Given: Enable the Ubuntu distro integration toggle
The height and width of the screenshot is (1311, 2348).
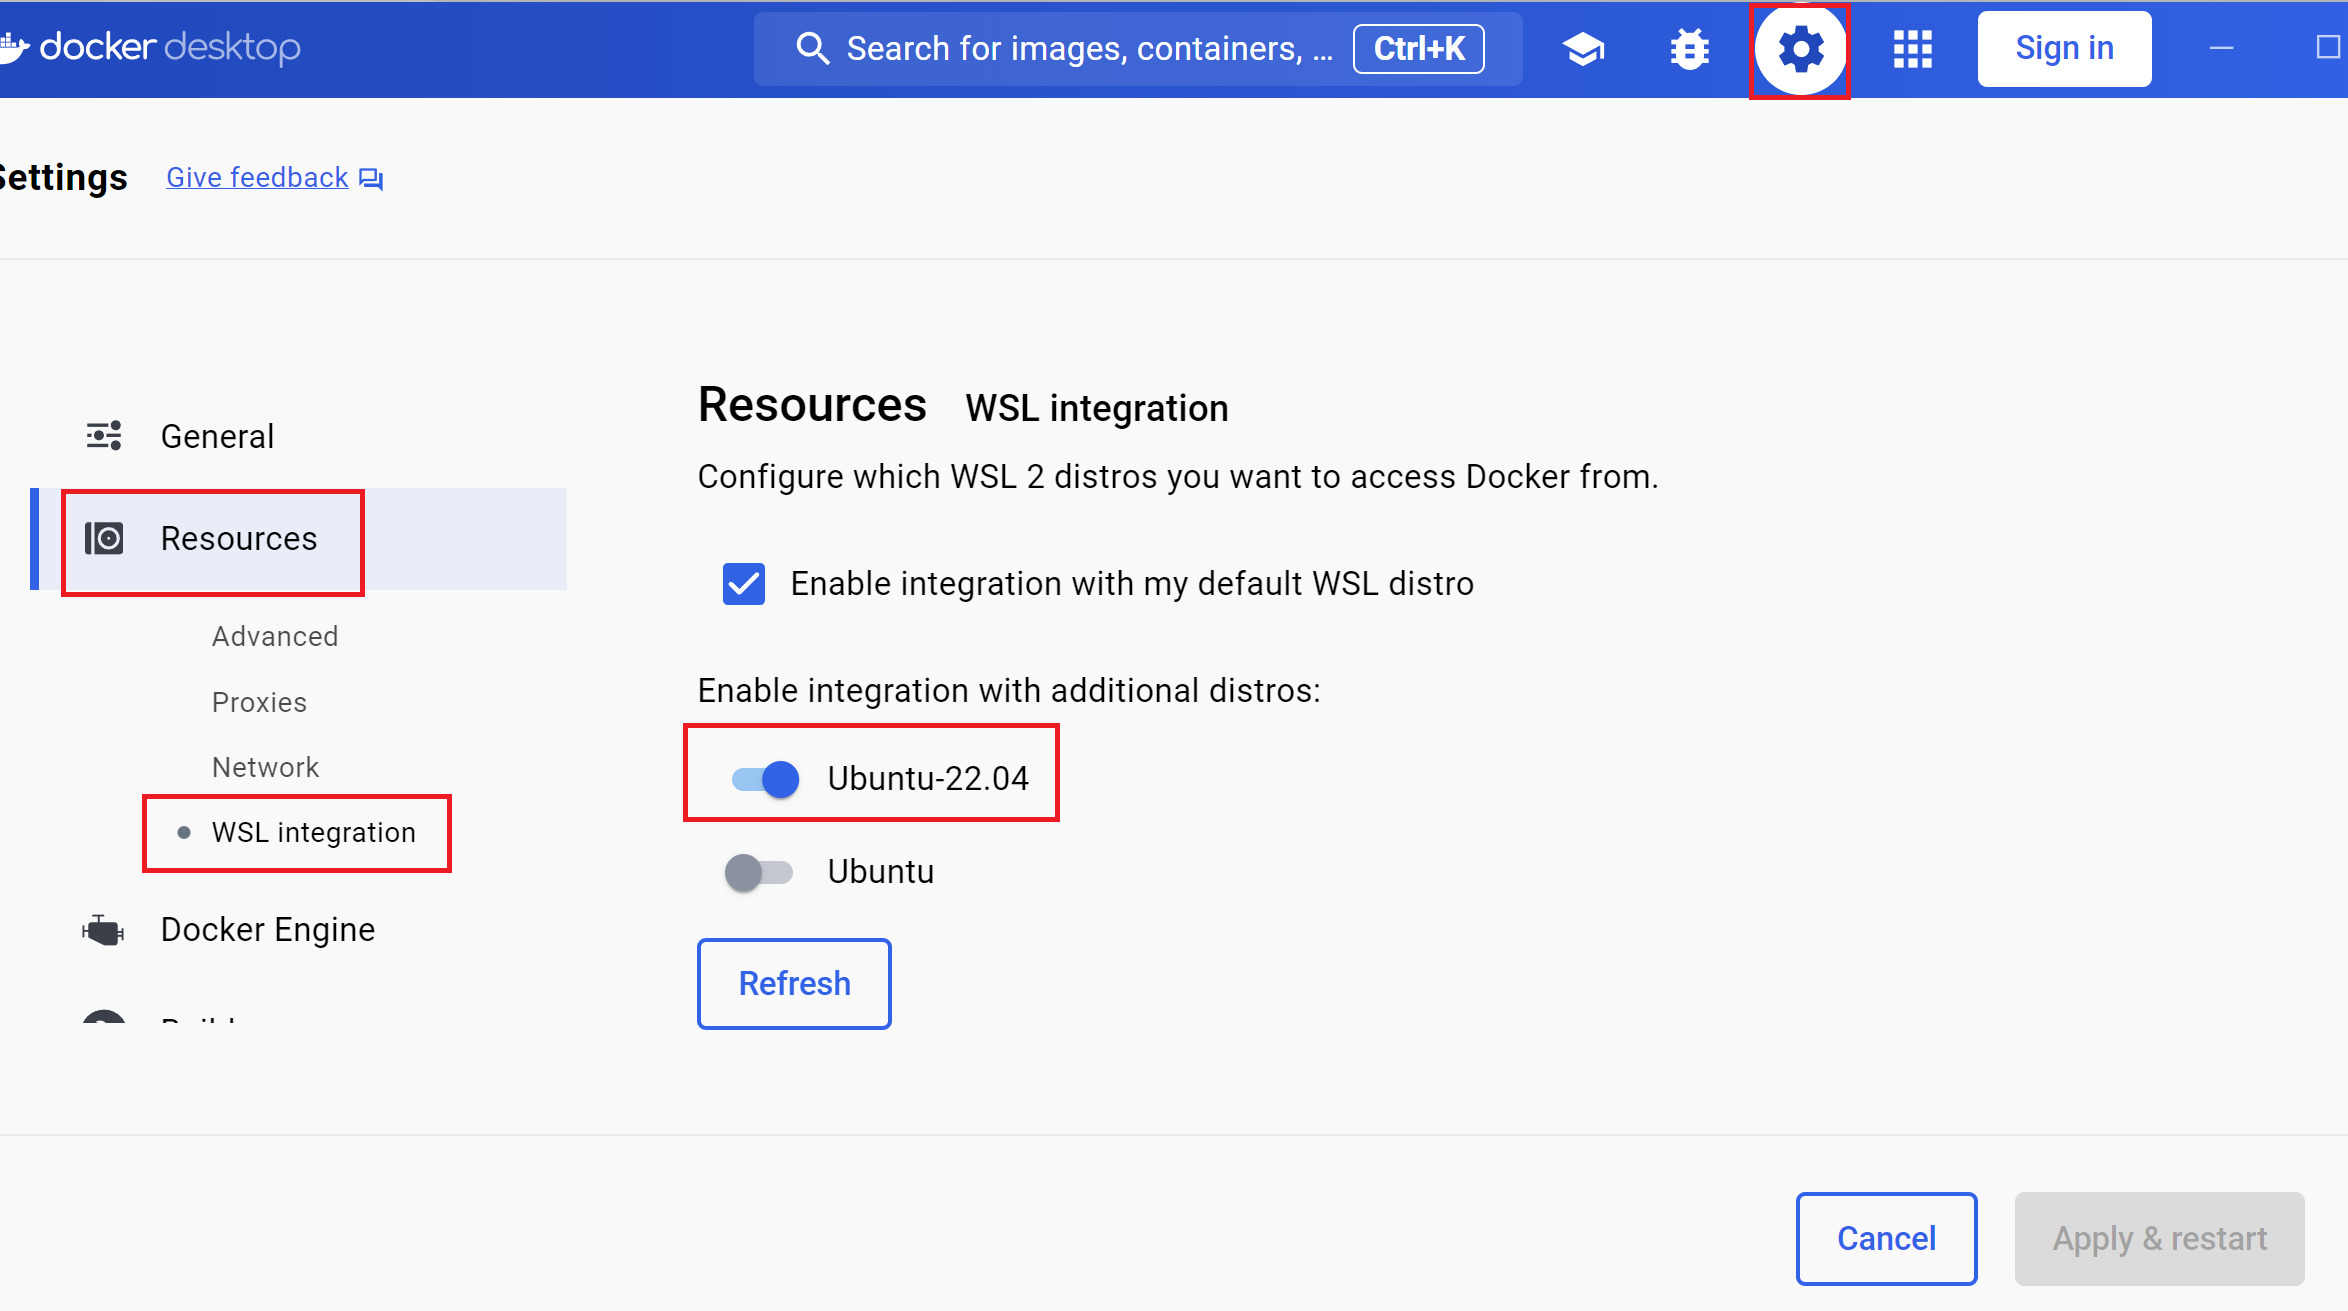Looking at the screenshot, I should coord(759,872).
